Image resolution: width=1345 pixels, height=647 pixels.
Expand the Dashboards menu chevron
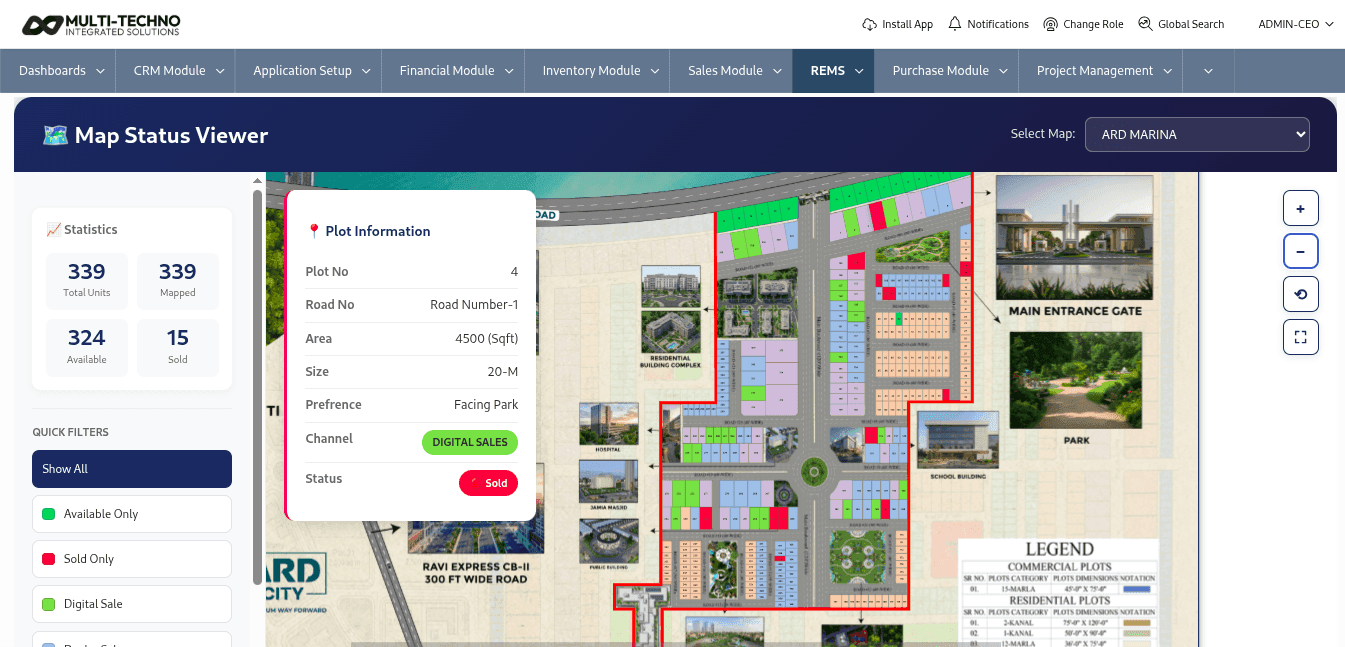point(101,71)
